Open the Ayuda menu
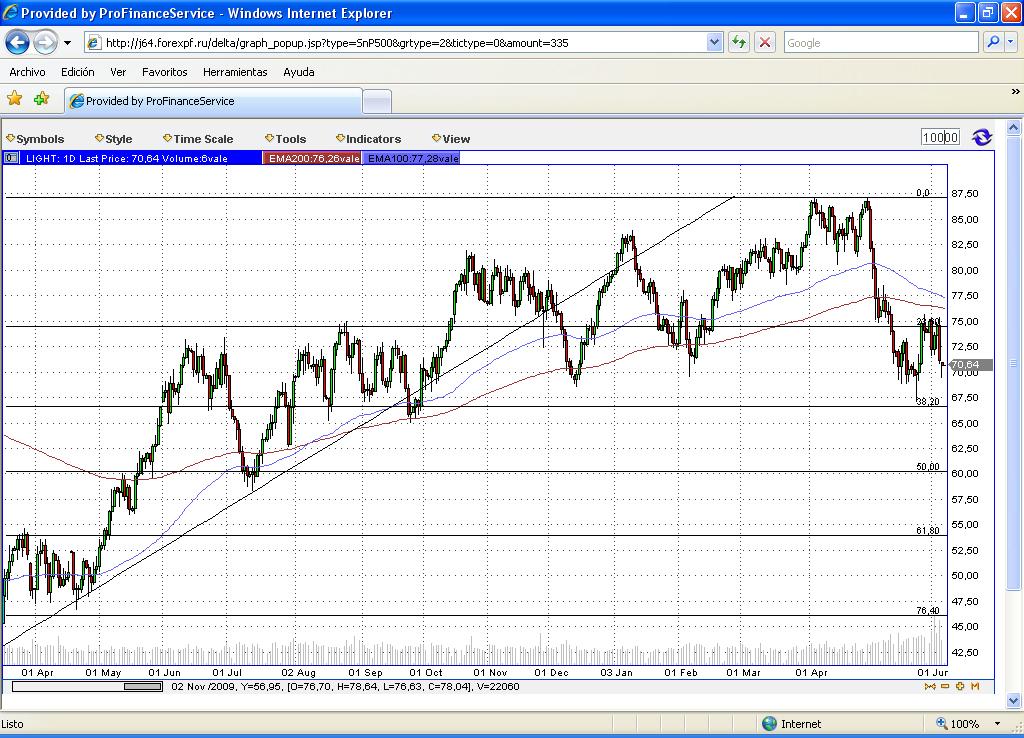This screenshot has height=738, width=1024. pos(298,72)
